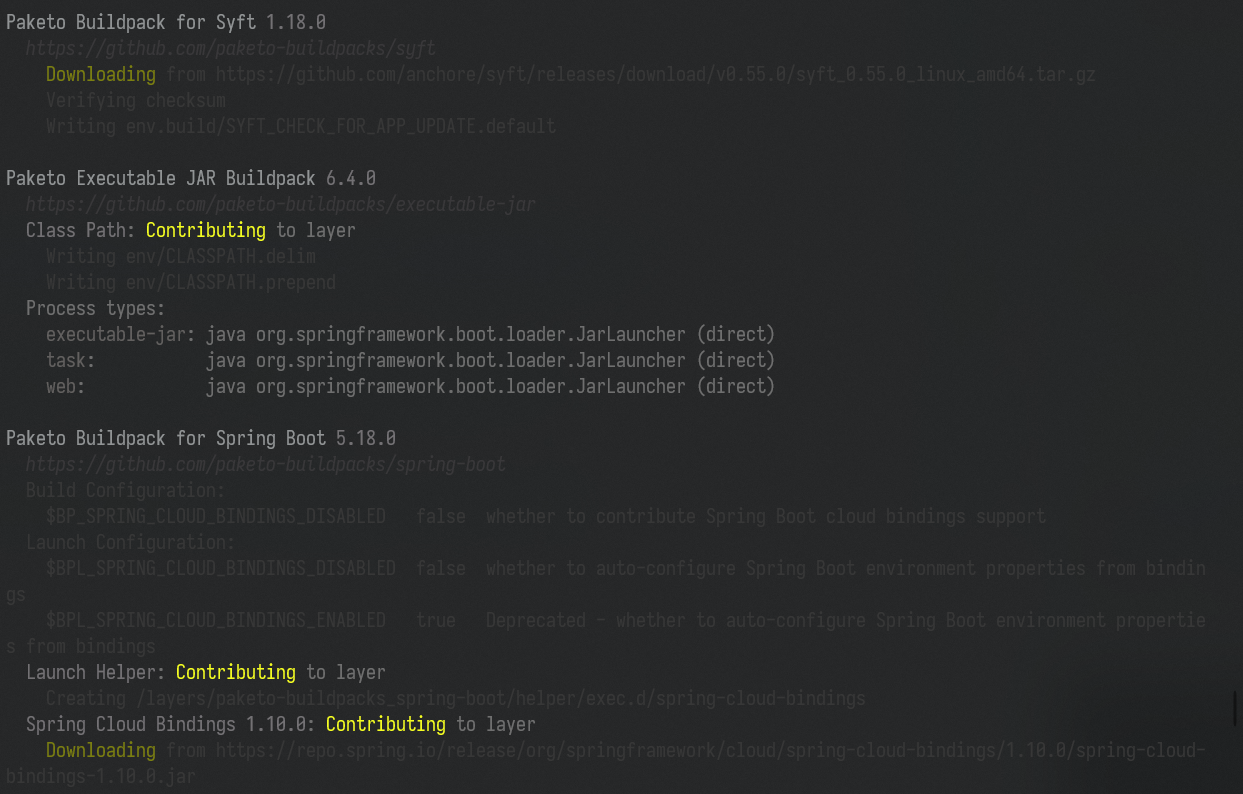Click the 'Process types:' line

point(96,308)
